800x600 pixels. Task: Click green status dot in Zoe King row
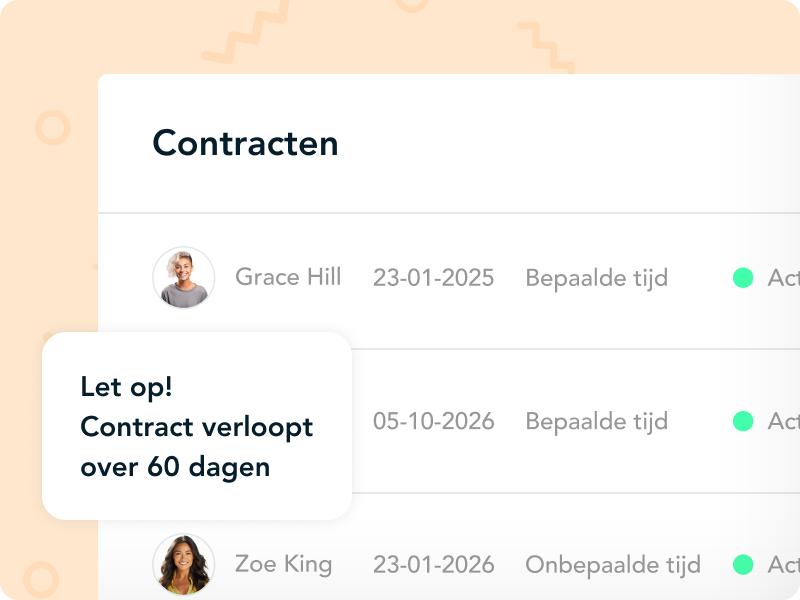[743, 564]
